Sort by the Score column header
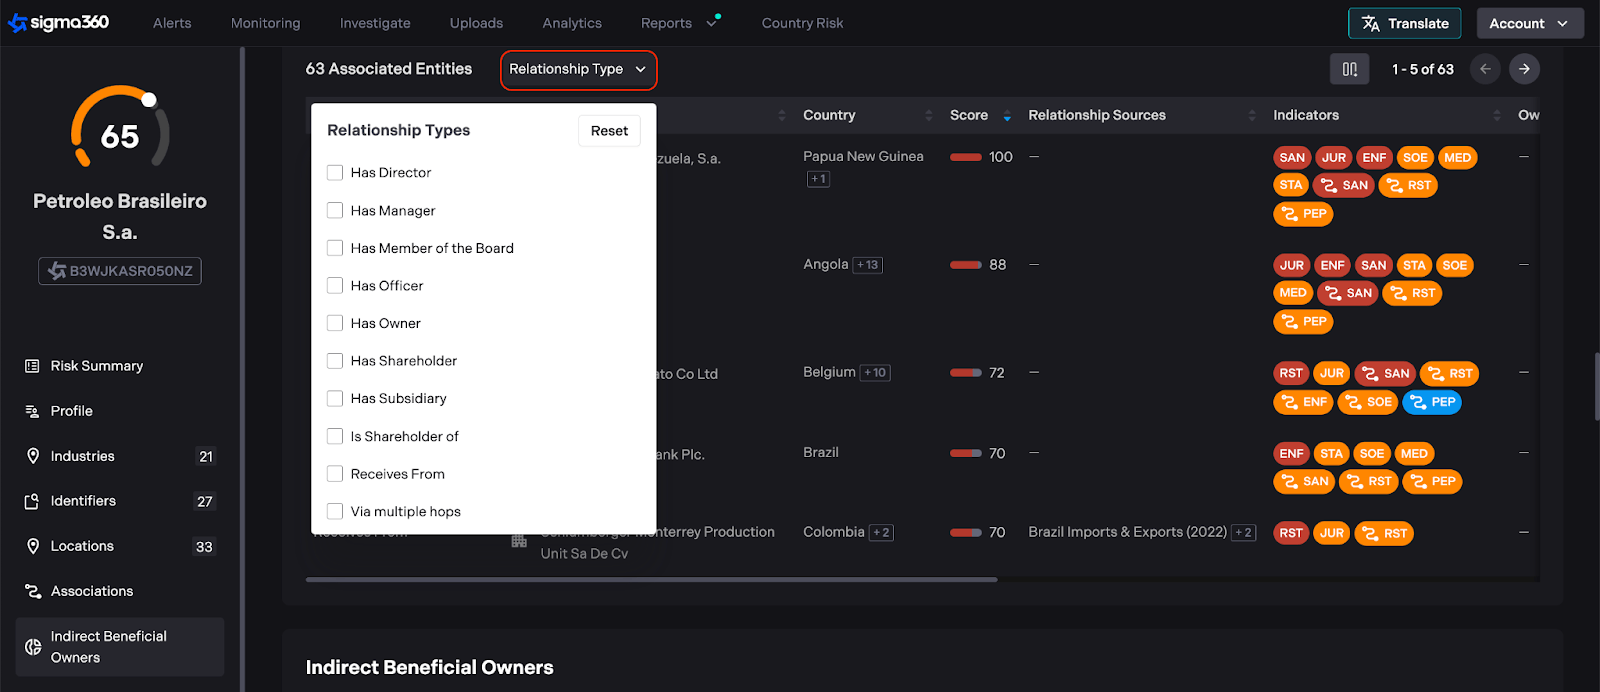Image resolution: width=1600 pixels, height=692 pixels. pyautogui.click(x=969, y=115)
